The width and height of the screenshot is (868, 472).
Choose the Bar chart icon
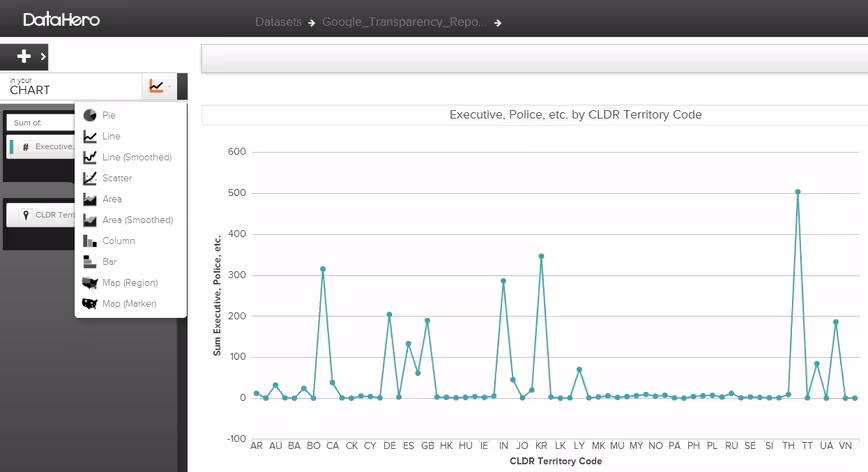pyautogui.click(x=90, y=262)
